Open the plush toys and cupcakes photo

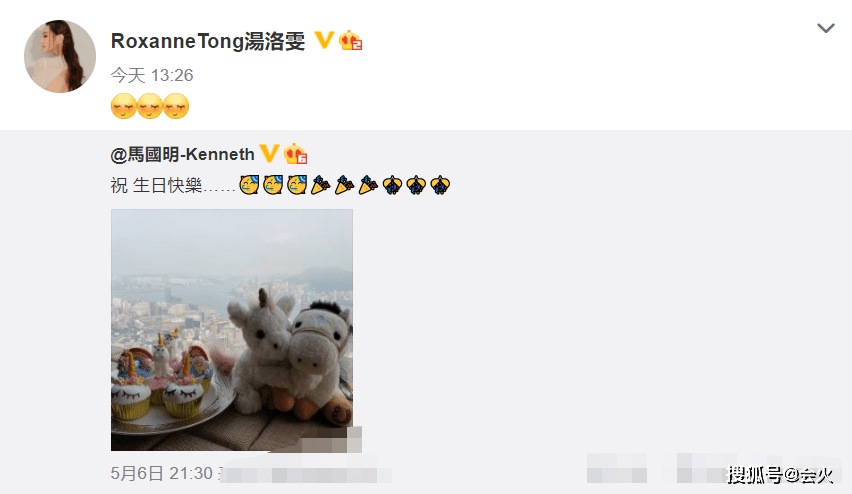pyautogui.click(x=232, y=330)
